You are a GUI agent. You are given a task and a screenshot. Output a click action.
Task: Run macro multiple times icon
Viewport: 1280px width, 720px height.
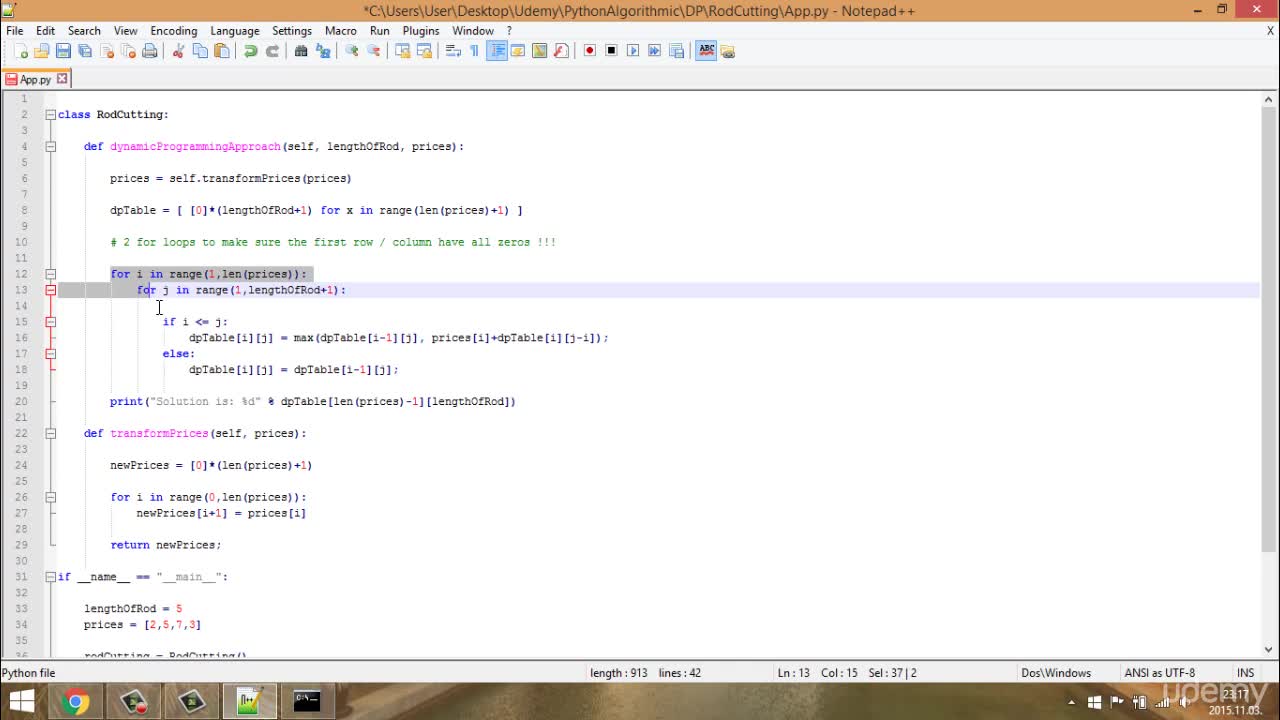pos(655,51)
